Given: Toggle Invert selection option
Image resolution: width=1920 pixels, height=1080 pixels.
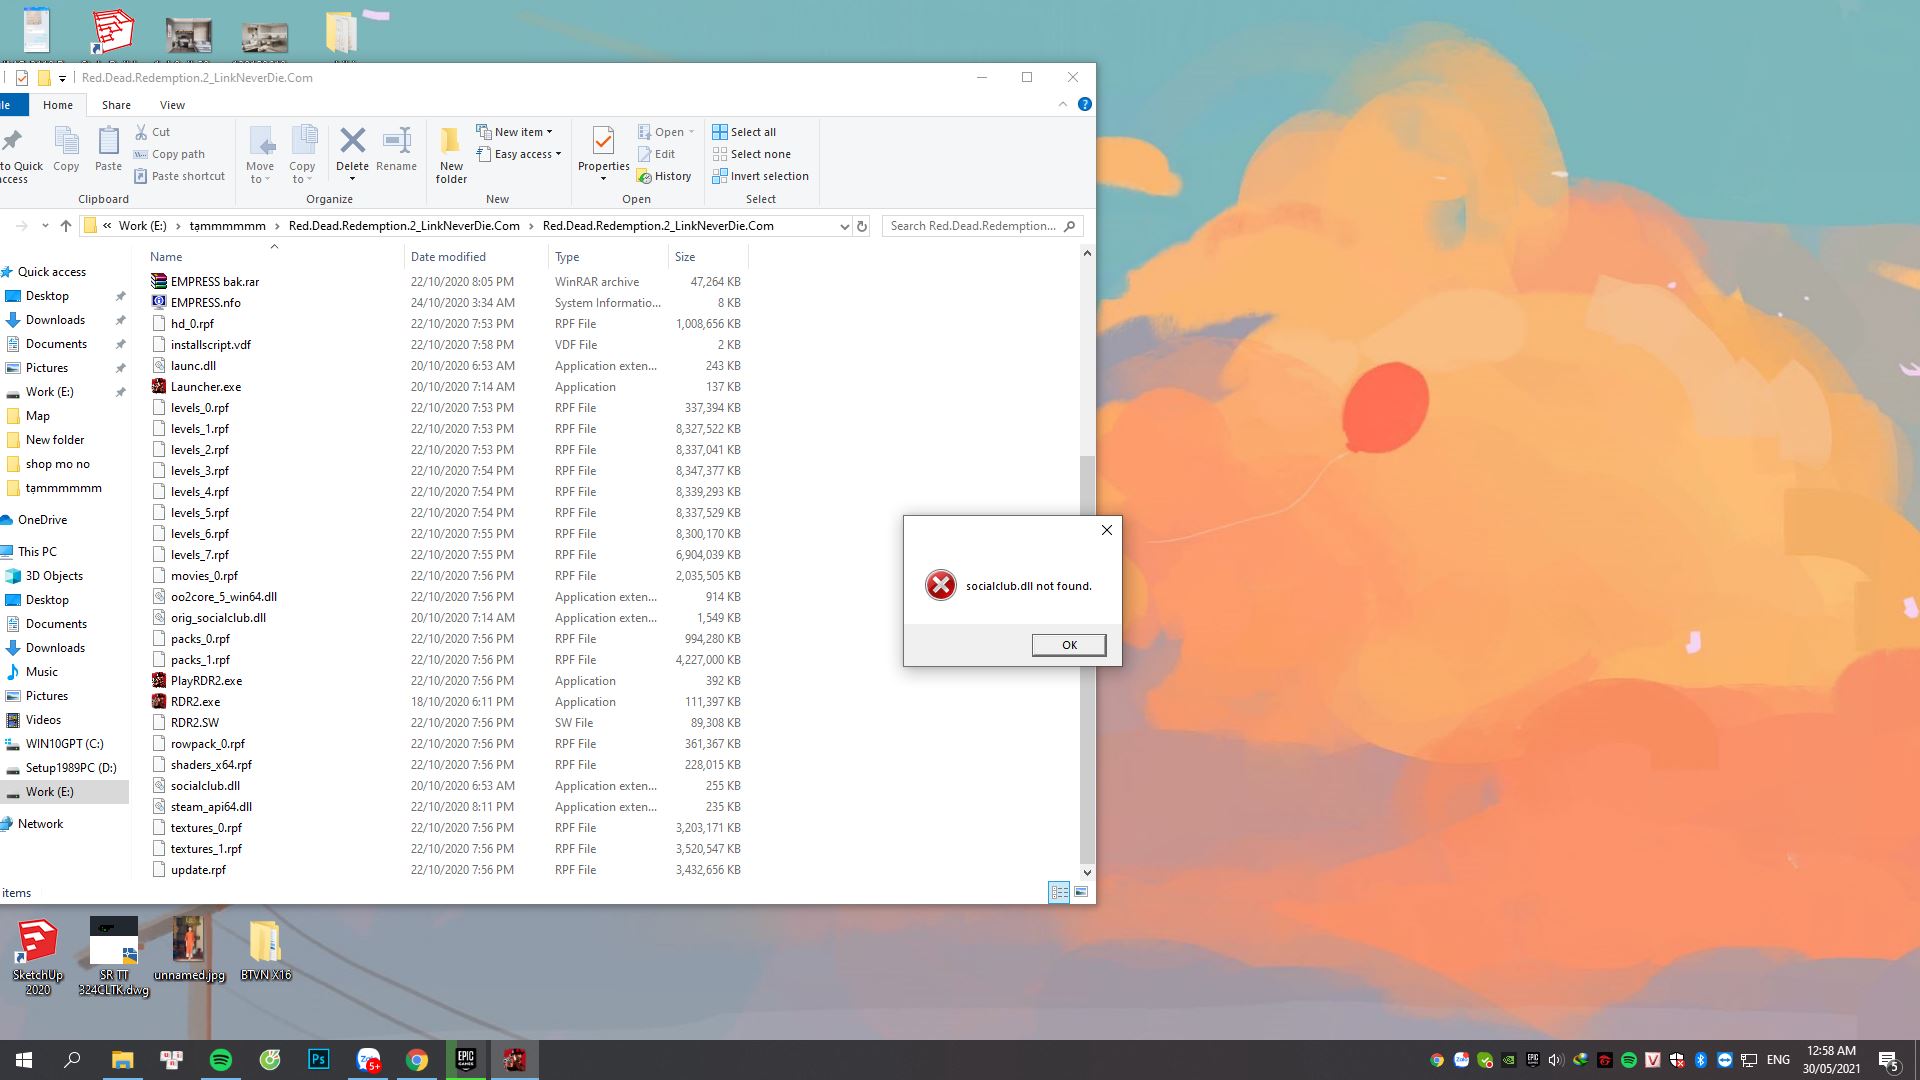Looking at the screenshot, I should (x=762, y=175).
